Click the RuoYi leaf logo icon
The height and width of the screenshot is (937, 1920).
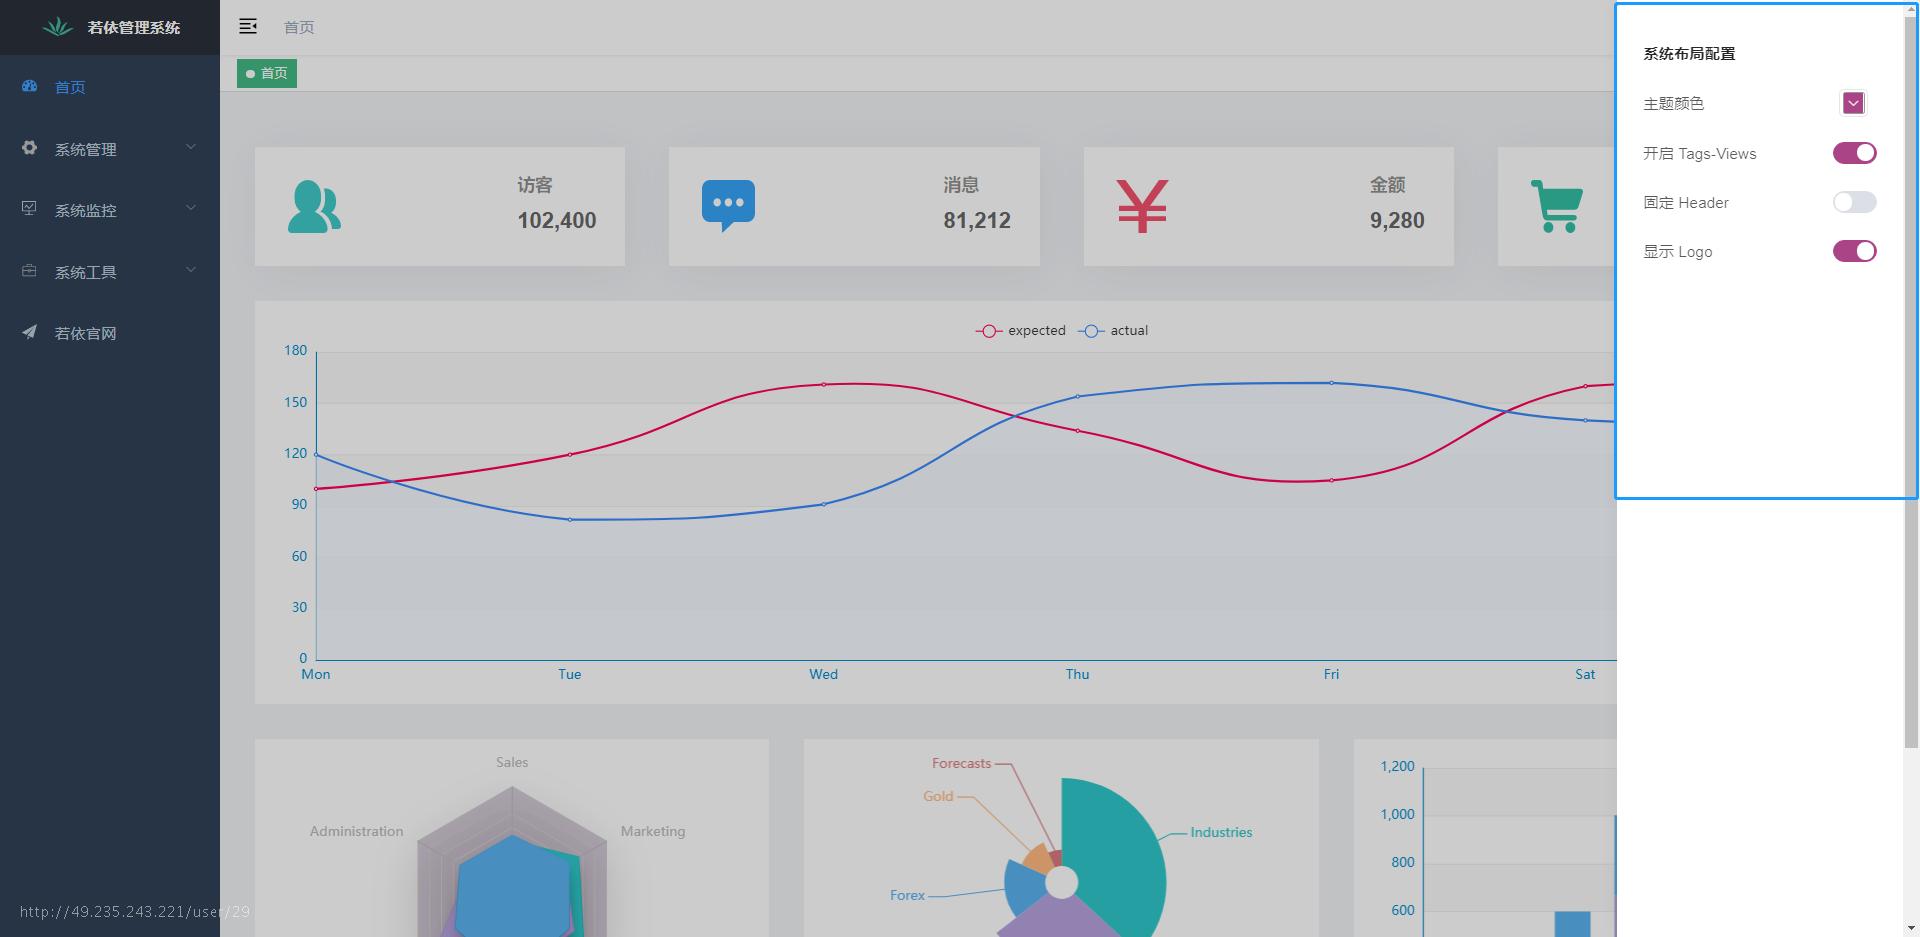click(x=58, y=27)
